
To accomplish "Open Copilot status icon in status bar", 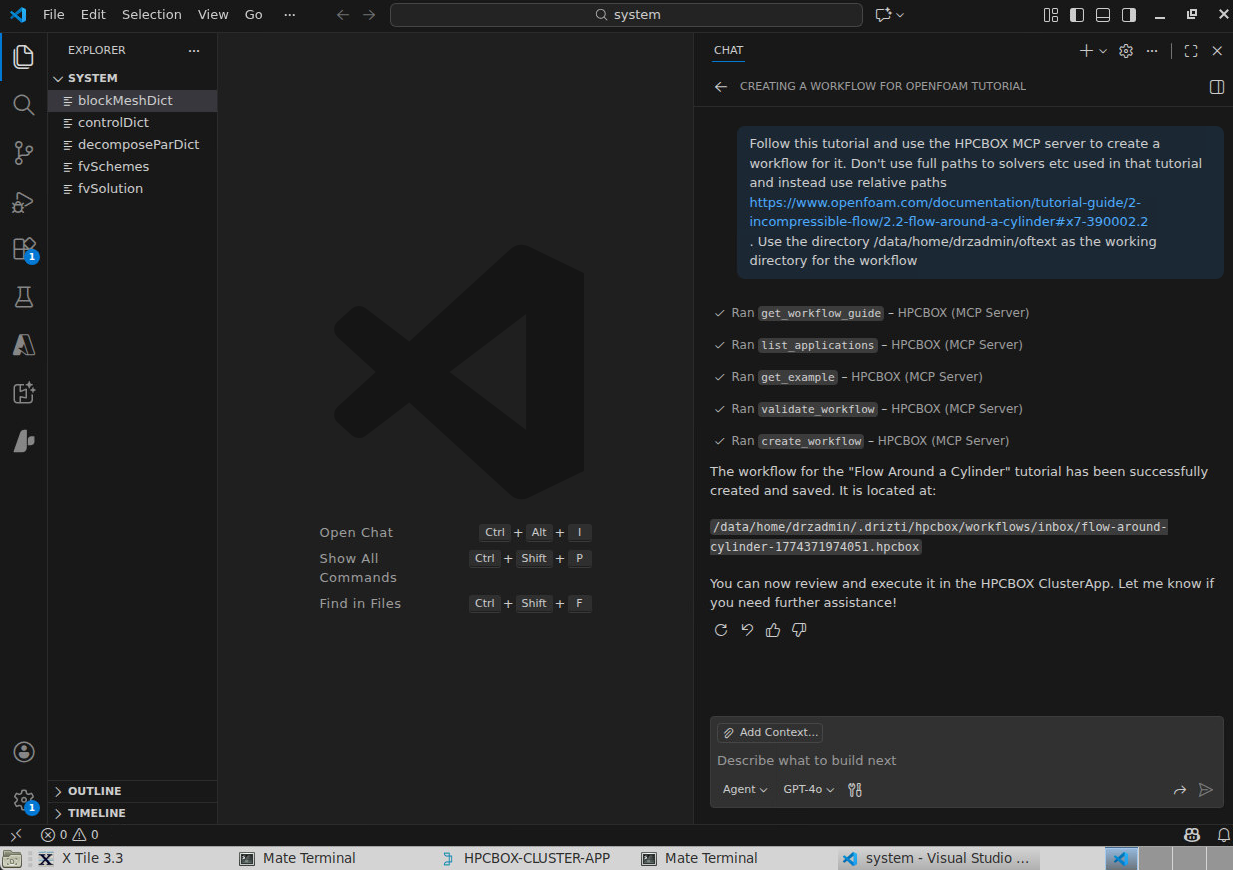I will click(x=1192, y=835).
